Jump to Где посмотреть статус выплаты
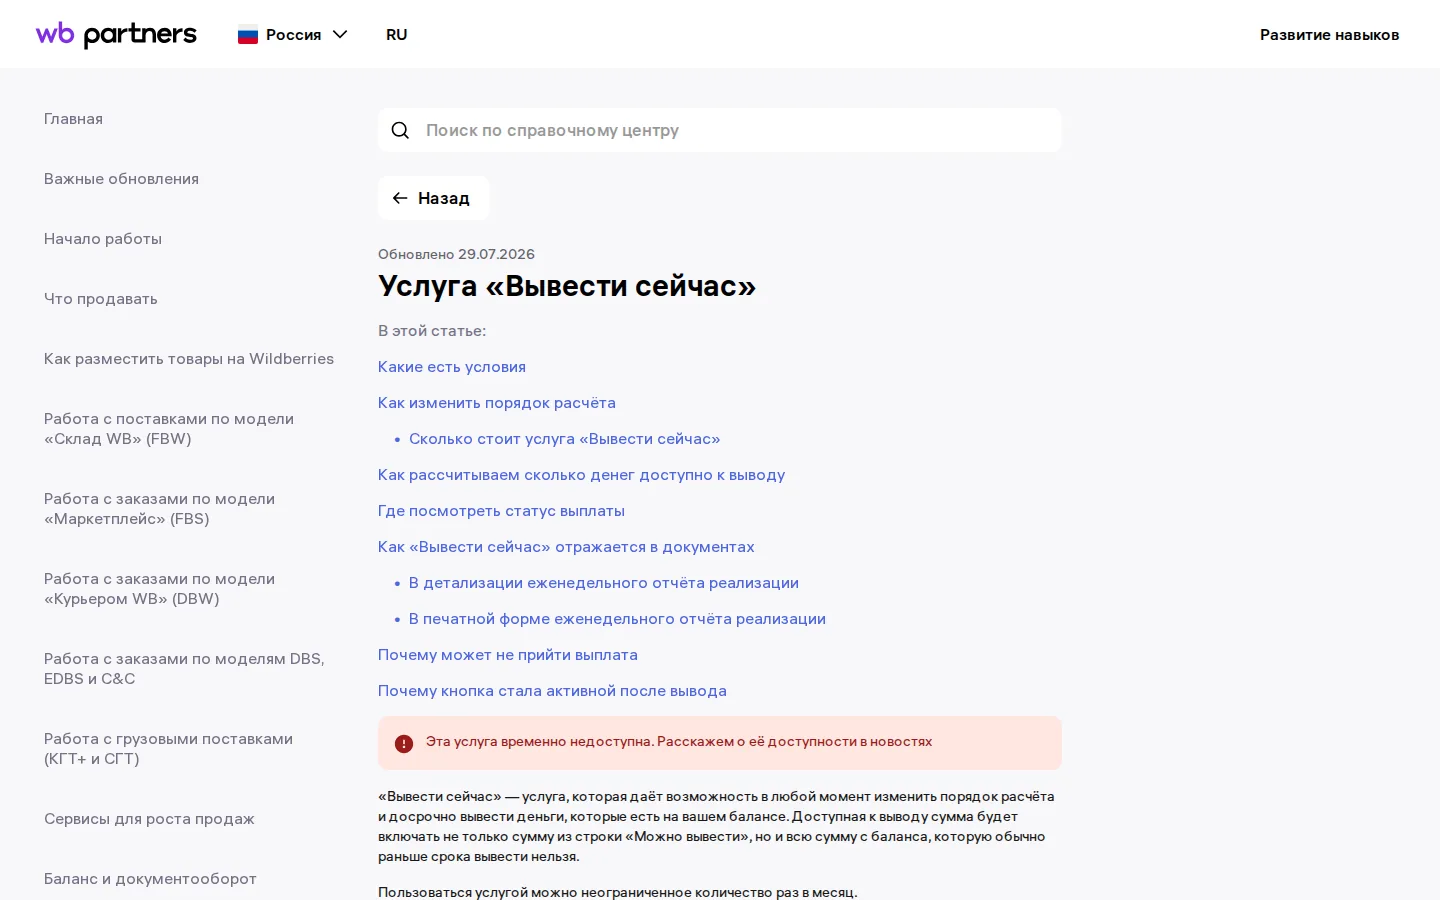Image resolution: width=1440 pixels, height=900 pixels. click(501, 511)
